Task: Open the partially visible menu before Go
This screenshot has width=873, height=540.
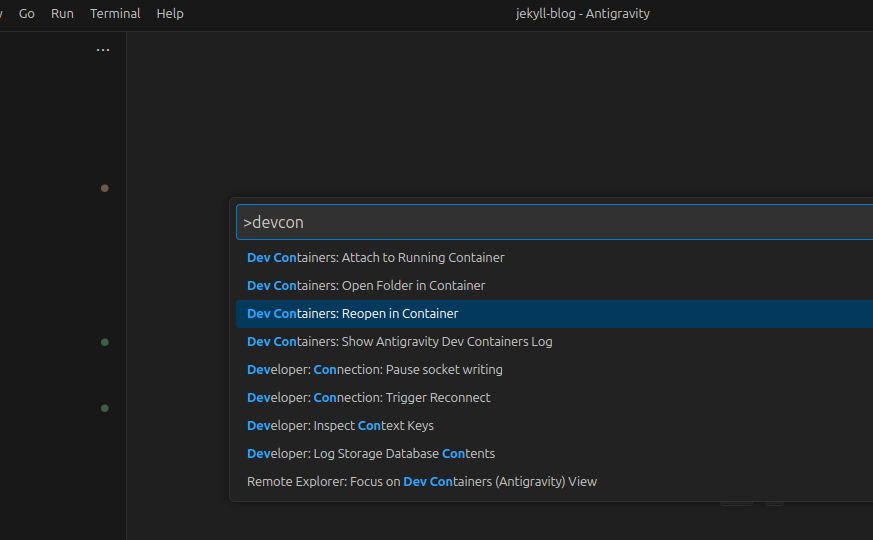Action: (x=2, y=14)
